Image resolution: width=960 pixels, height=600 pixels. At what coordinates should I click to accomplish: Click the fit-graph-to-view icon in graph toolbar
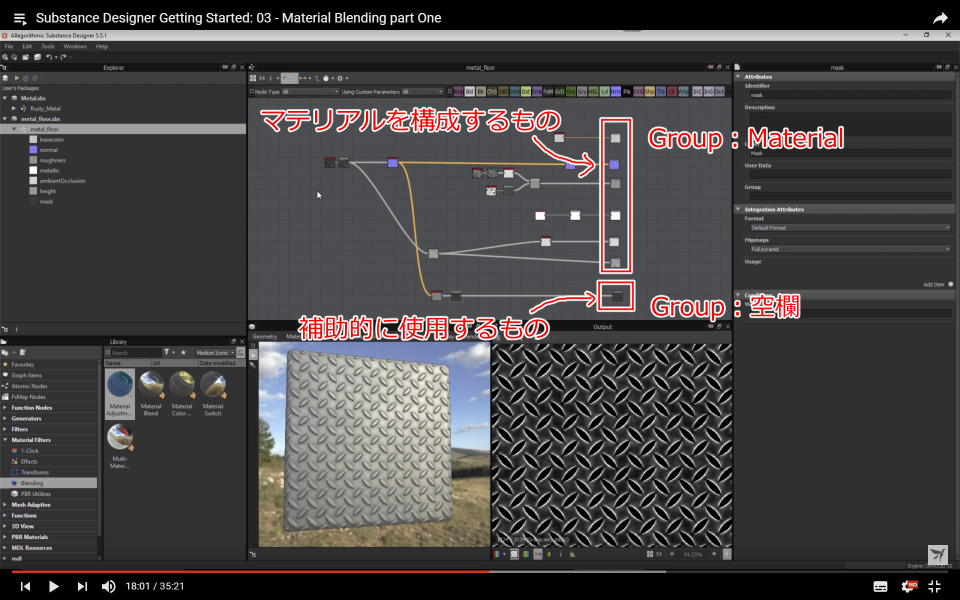tap(253, 78)
